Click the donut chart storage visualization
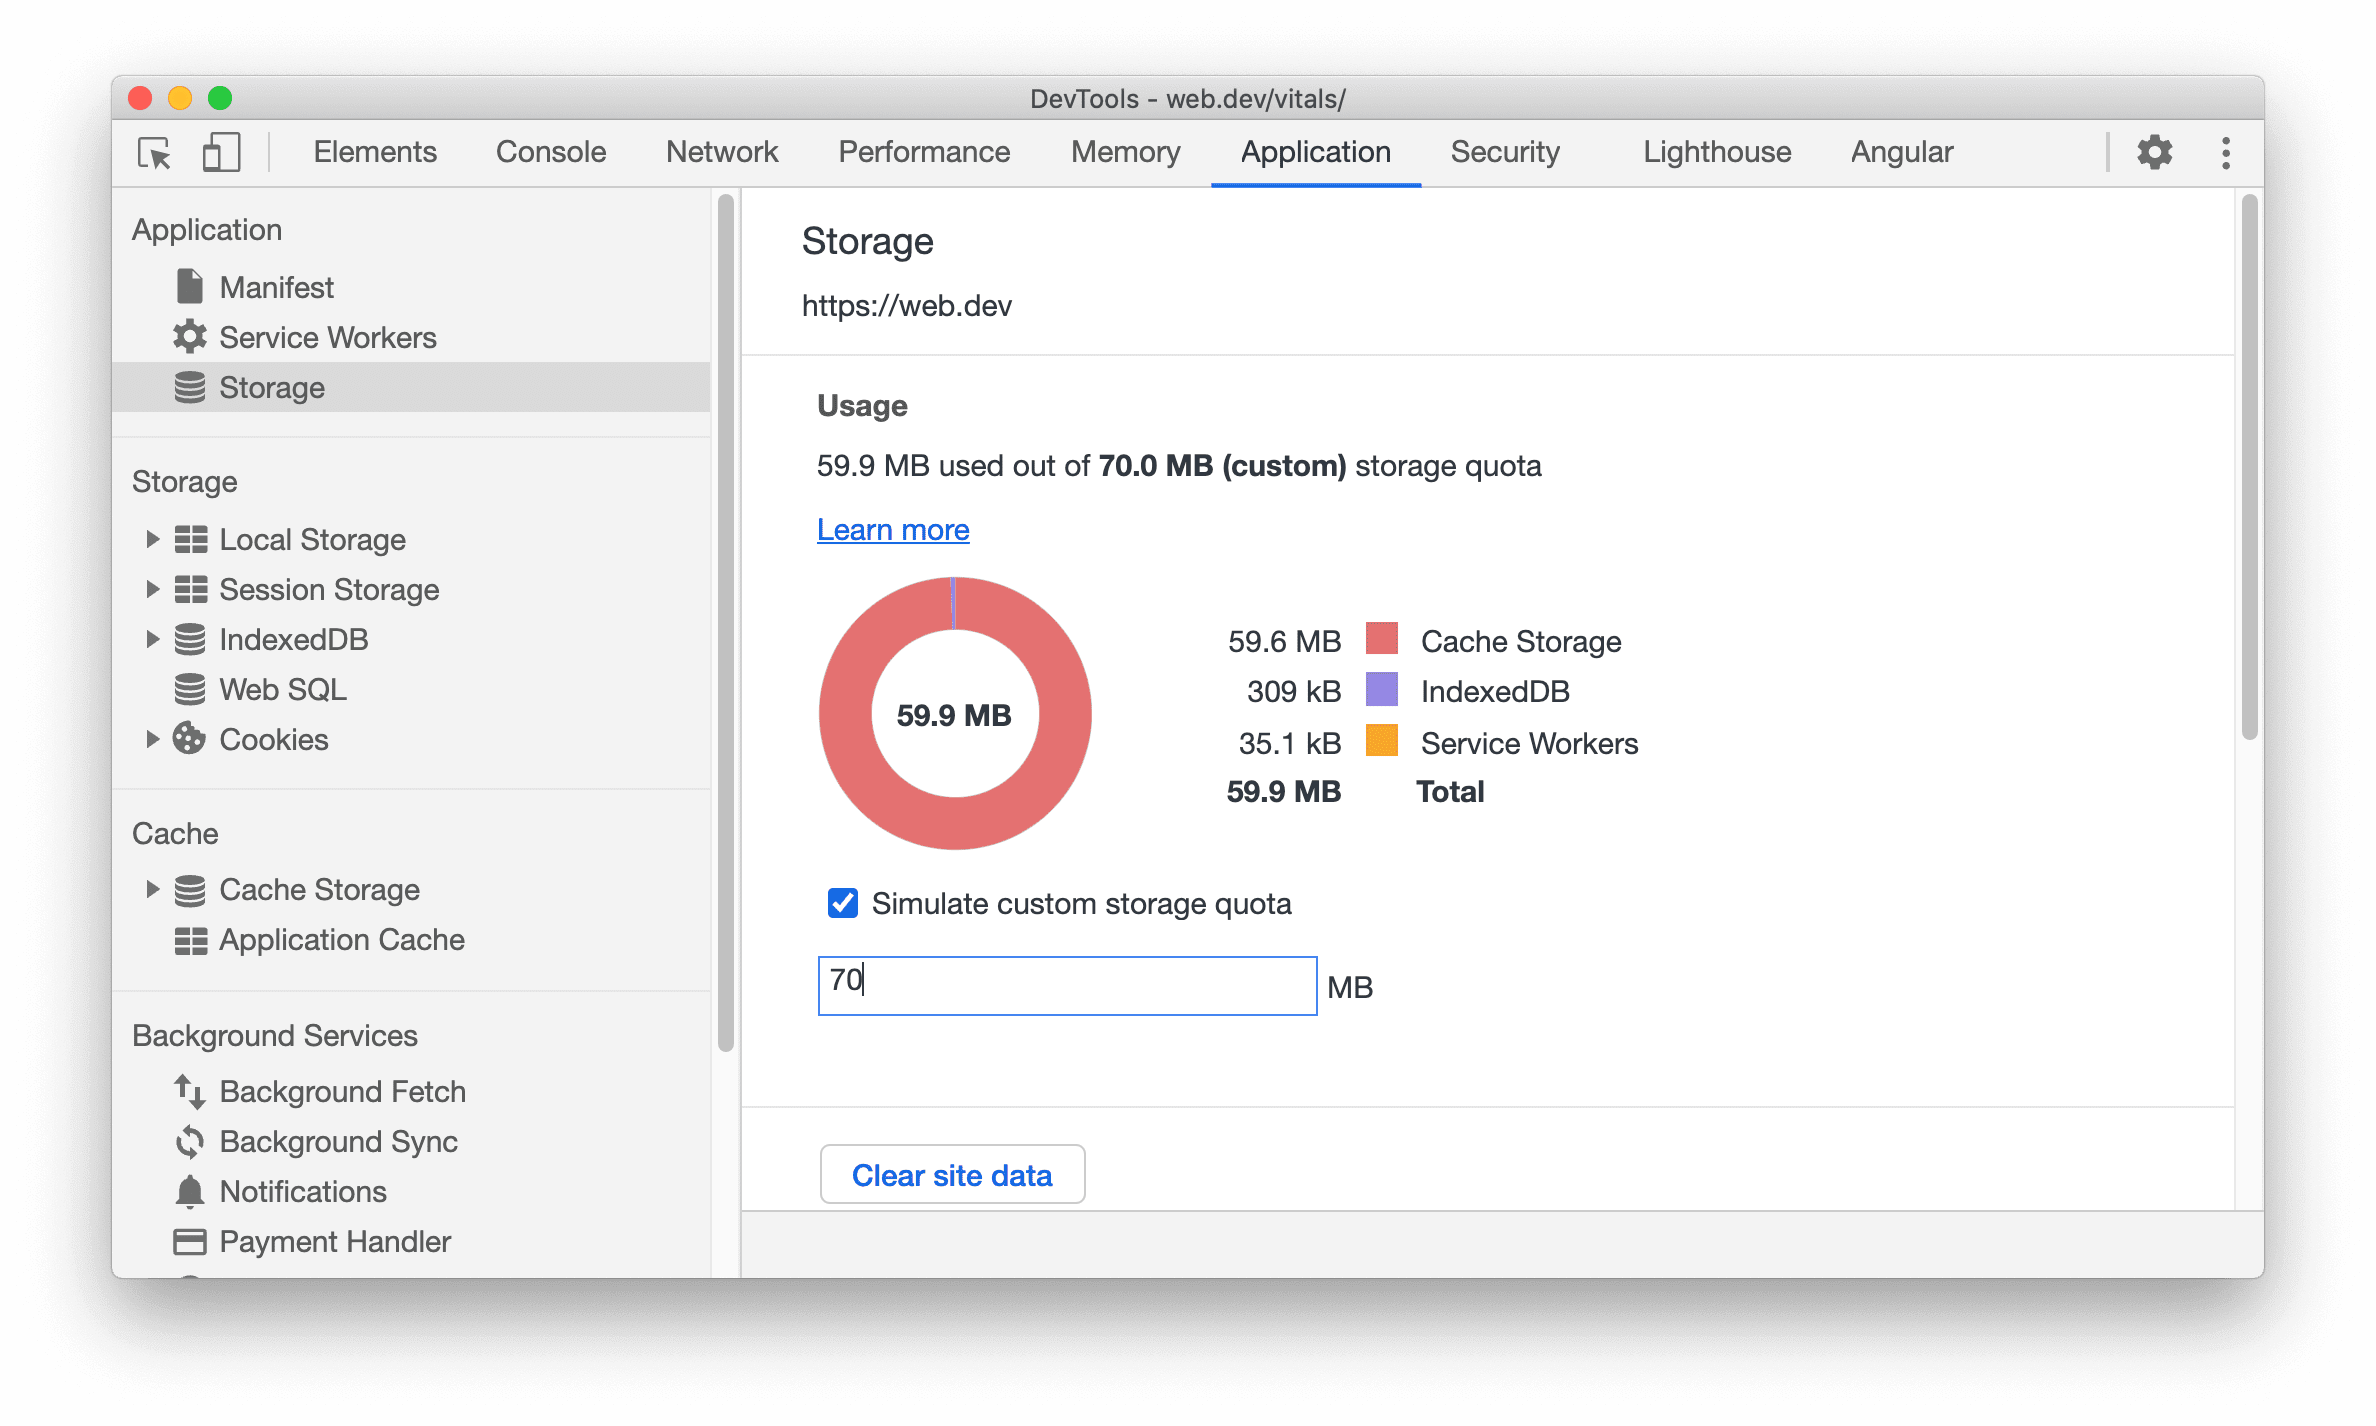Image resolution: width=2376 pixels, height=1426 pixels. pyautogui.click(x=955, y=713)
